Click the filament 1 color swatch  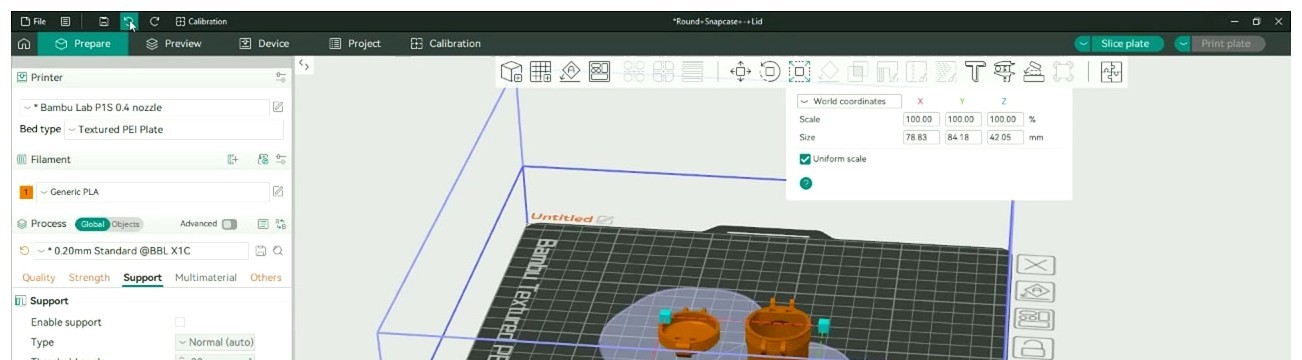click(26, 192)
